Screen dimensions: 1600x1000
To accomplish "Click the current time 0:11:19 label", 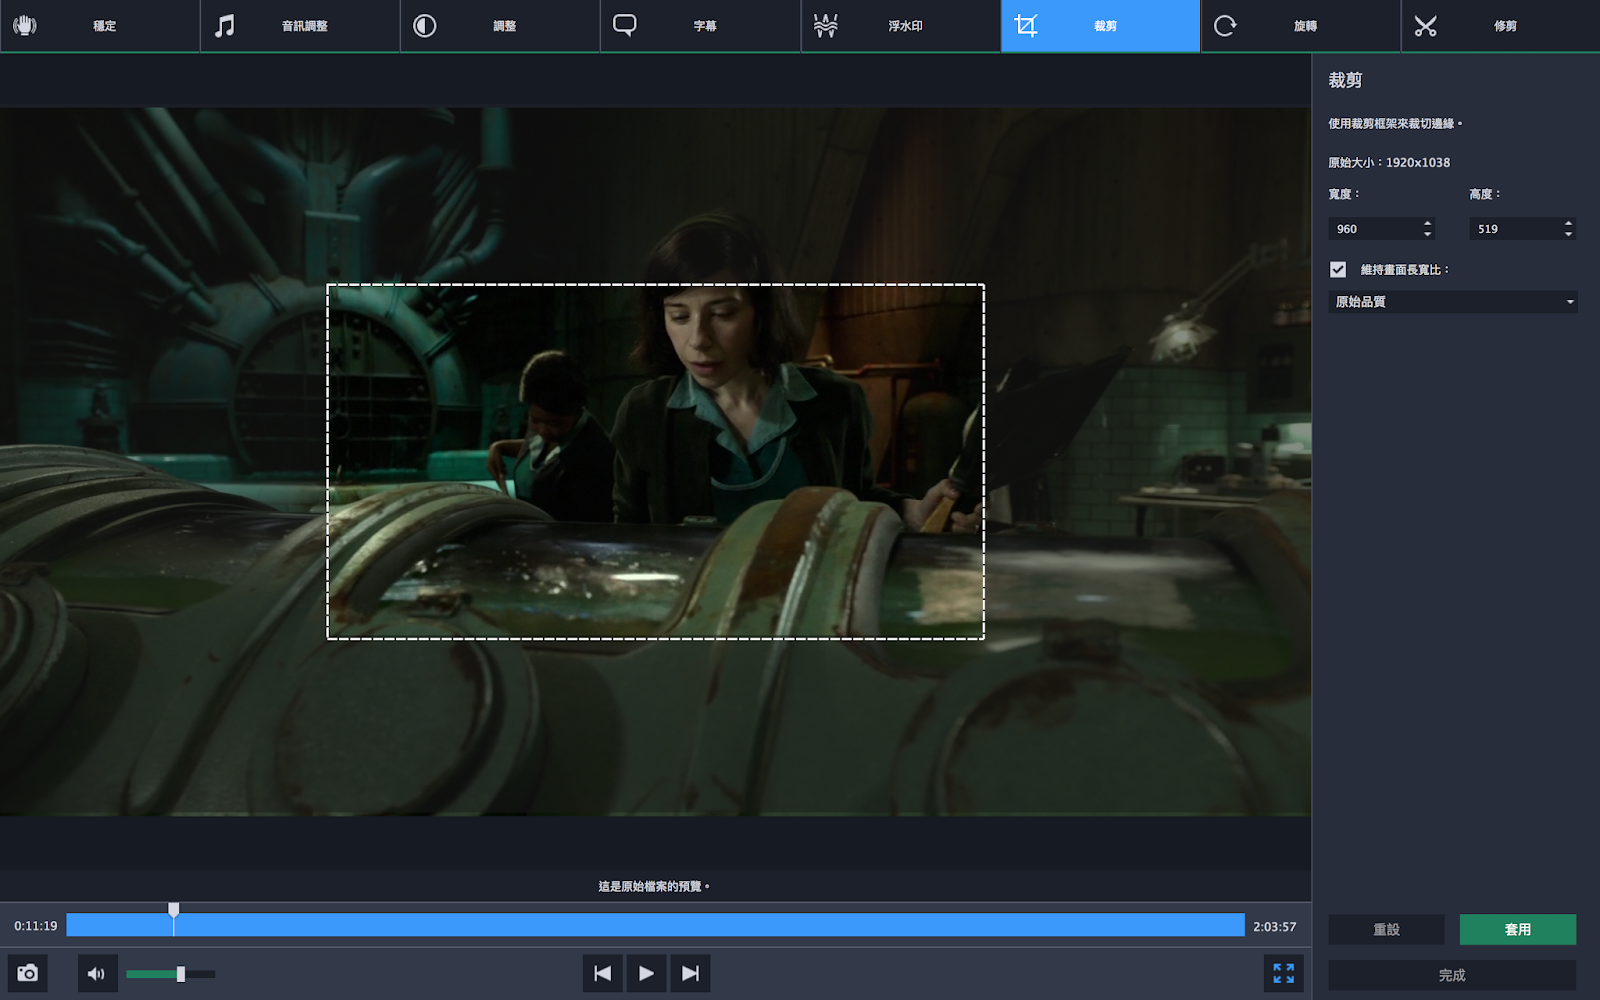I will (x=36, y=926).
